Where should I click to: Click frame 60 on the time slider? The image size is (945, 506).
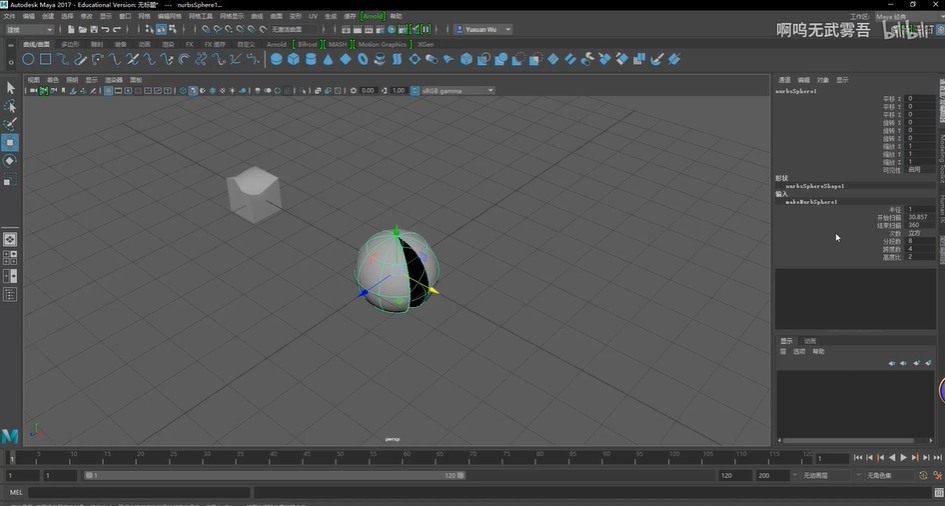pos(406,457)
